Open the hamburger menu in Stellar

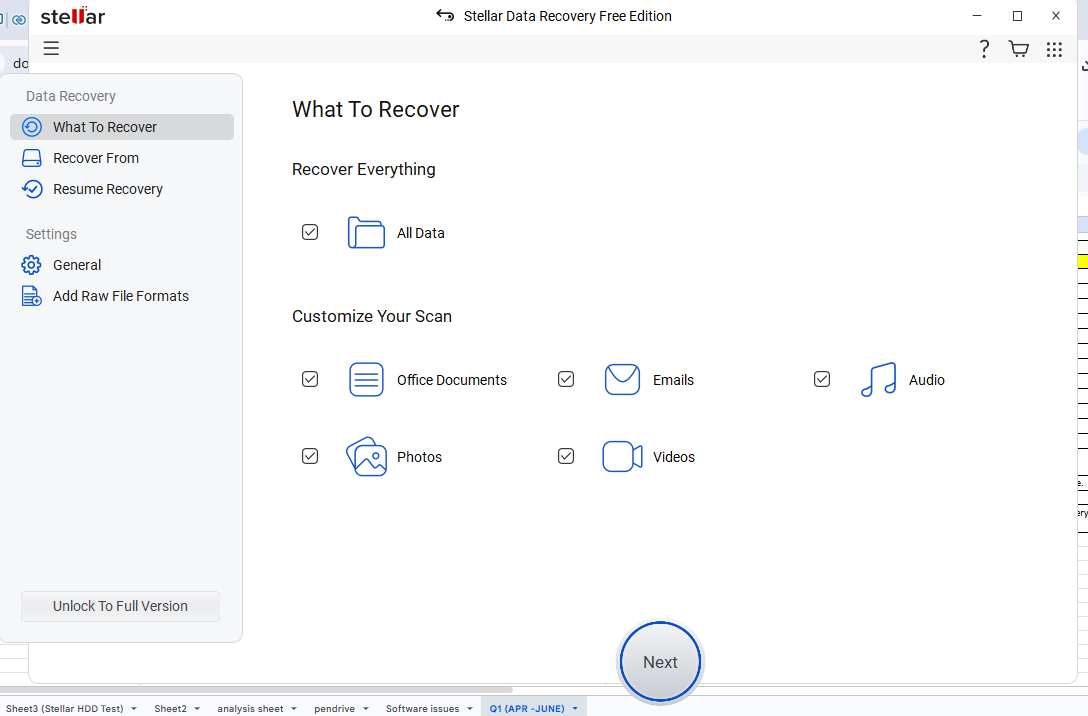(x=51, y=48)
